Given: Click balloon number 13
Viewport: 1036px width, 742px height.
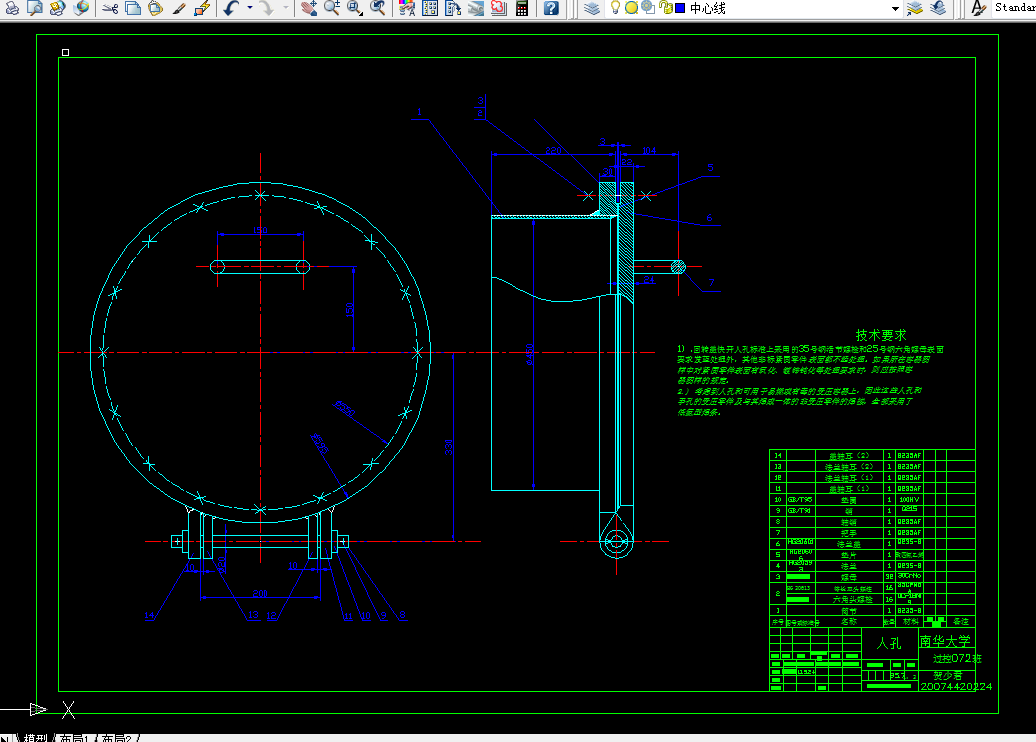Looking at the screenshot, I should (253, 615).
